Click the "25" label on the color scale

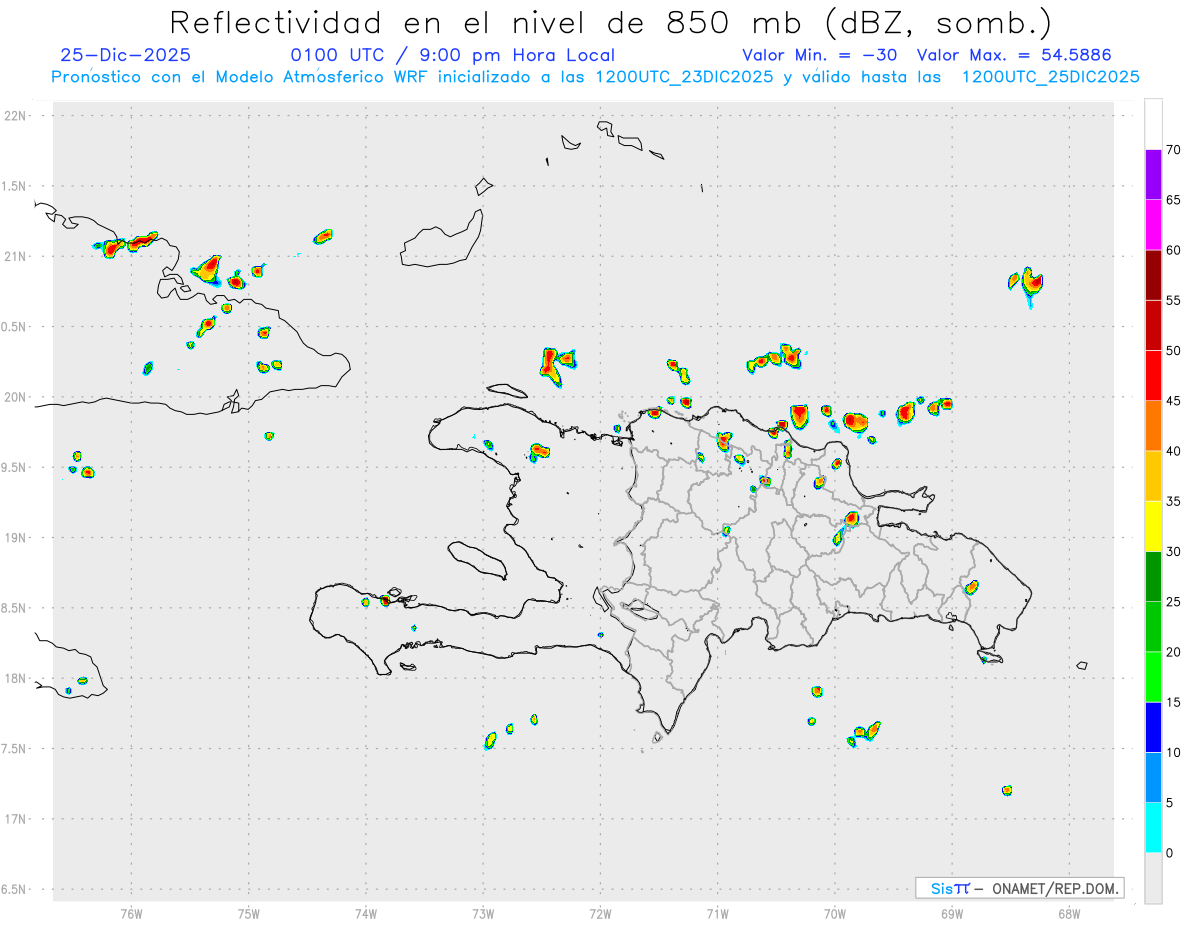tap(1173, 602)
